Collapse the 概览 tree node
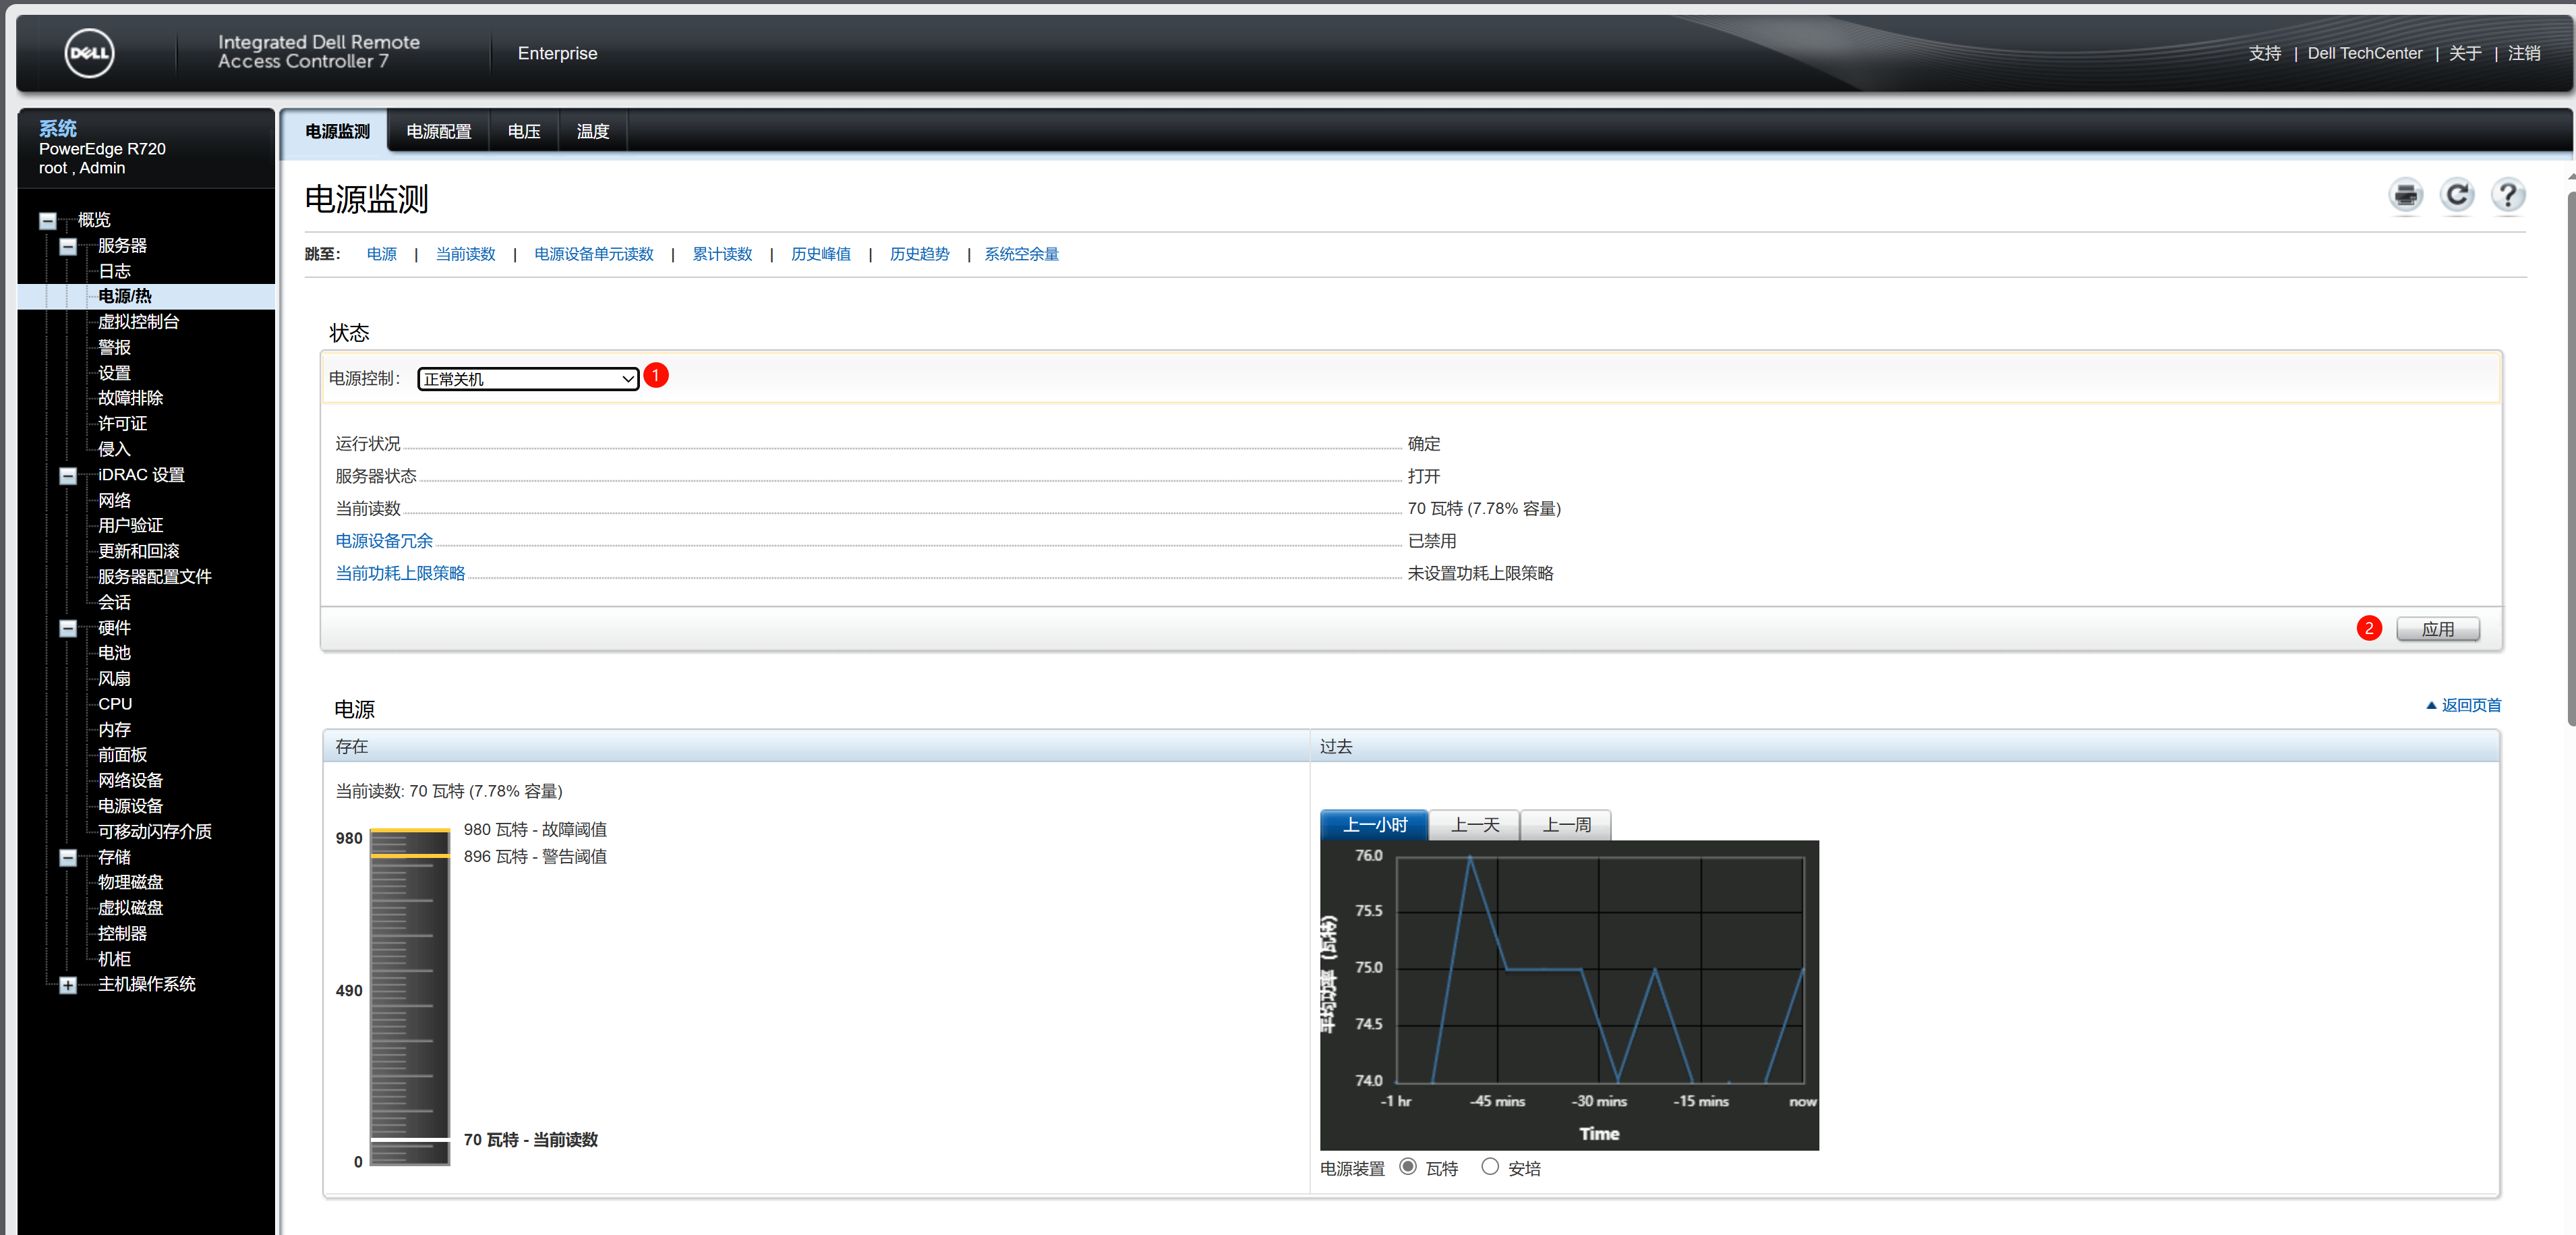Image resolution: width=2576 pixels, height=1235 pixels. [x=47, y=220]
